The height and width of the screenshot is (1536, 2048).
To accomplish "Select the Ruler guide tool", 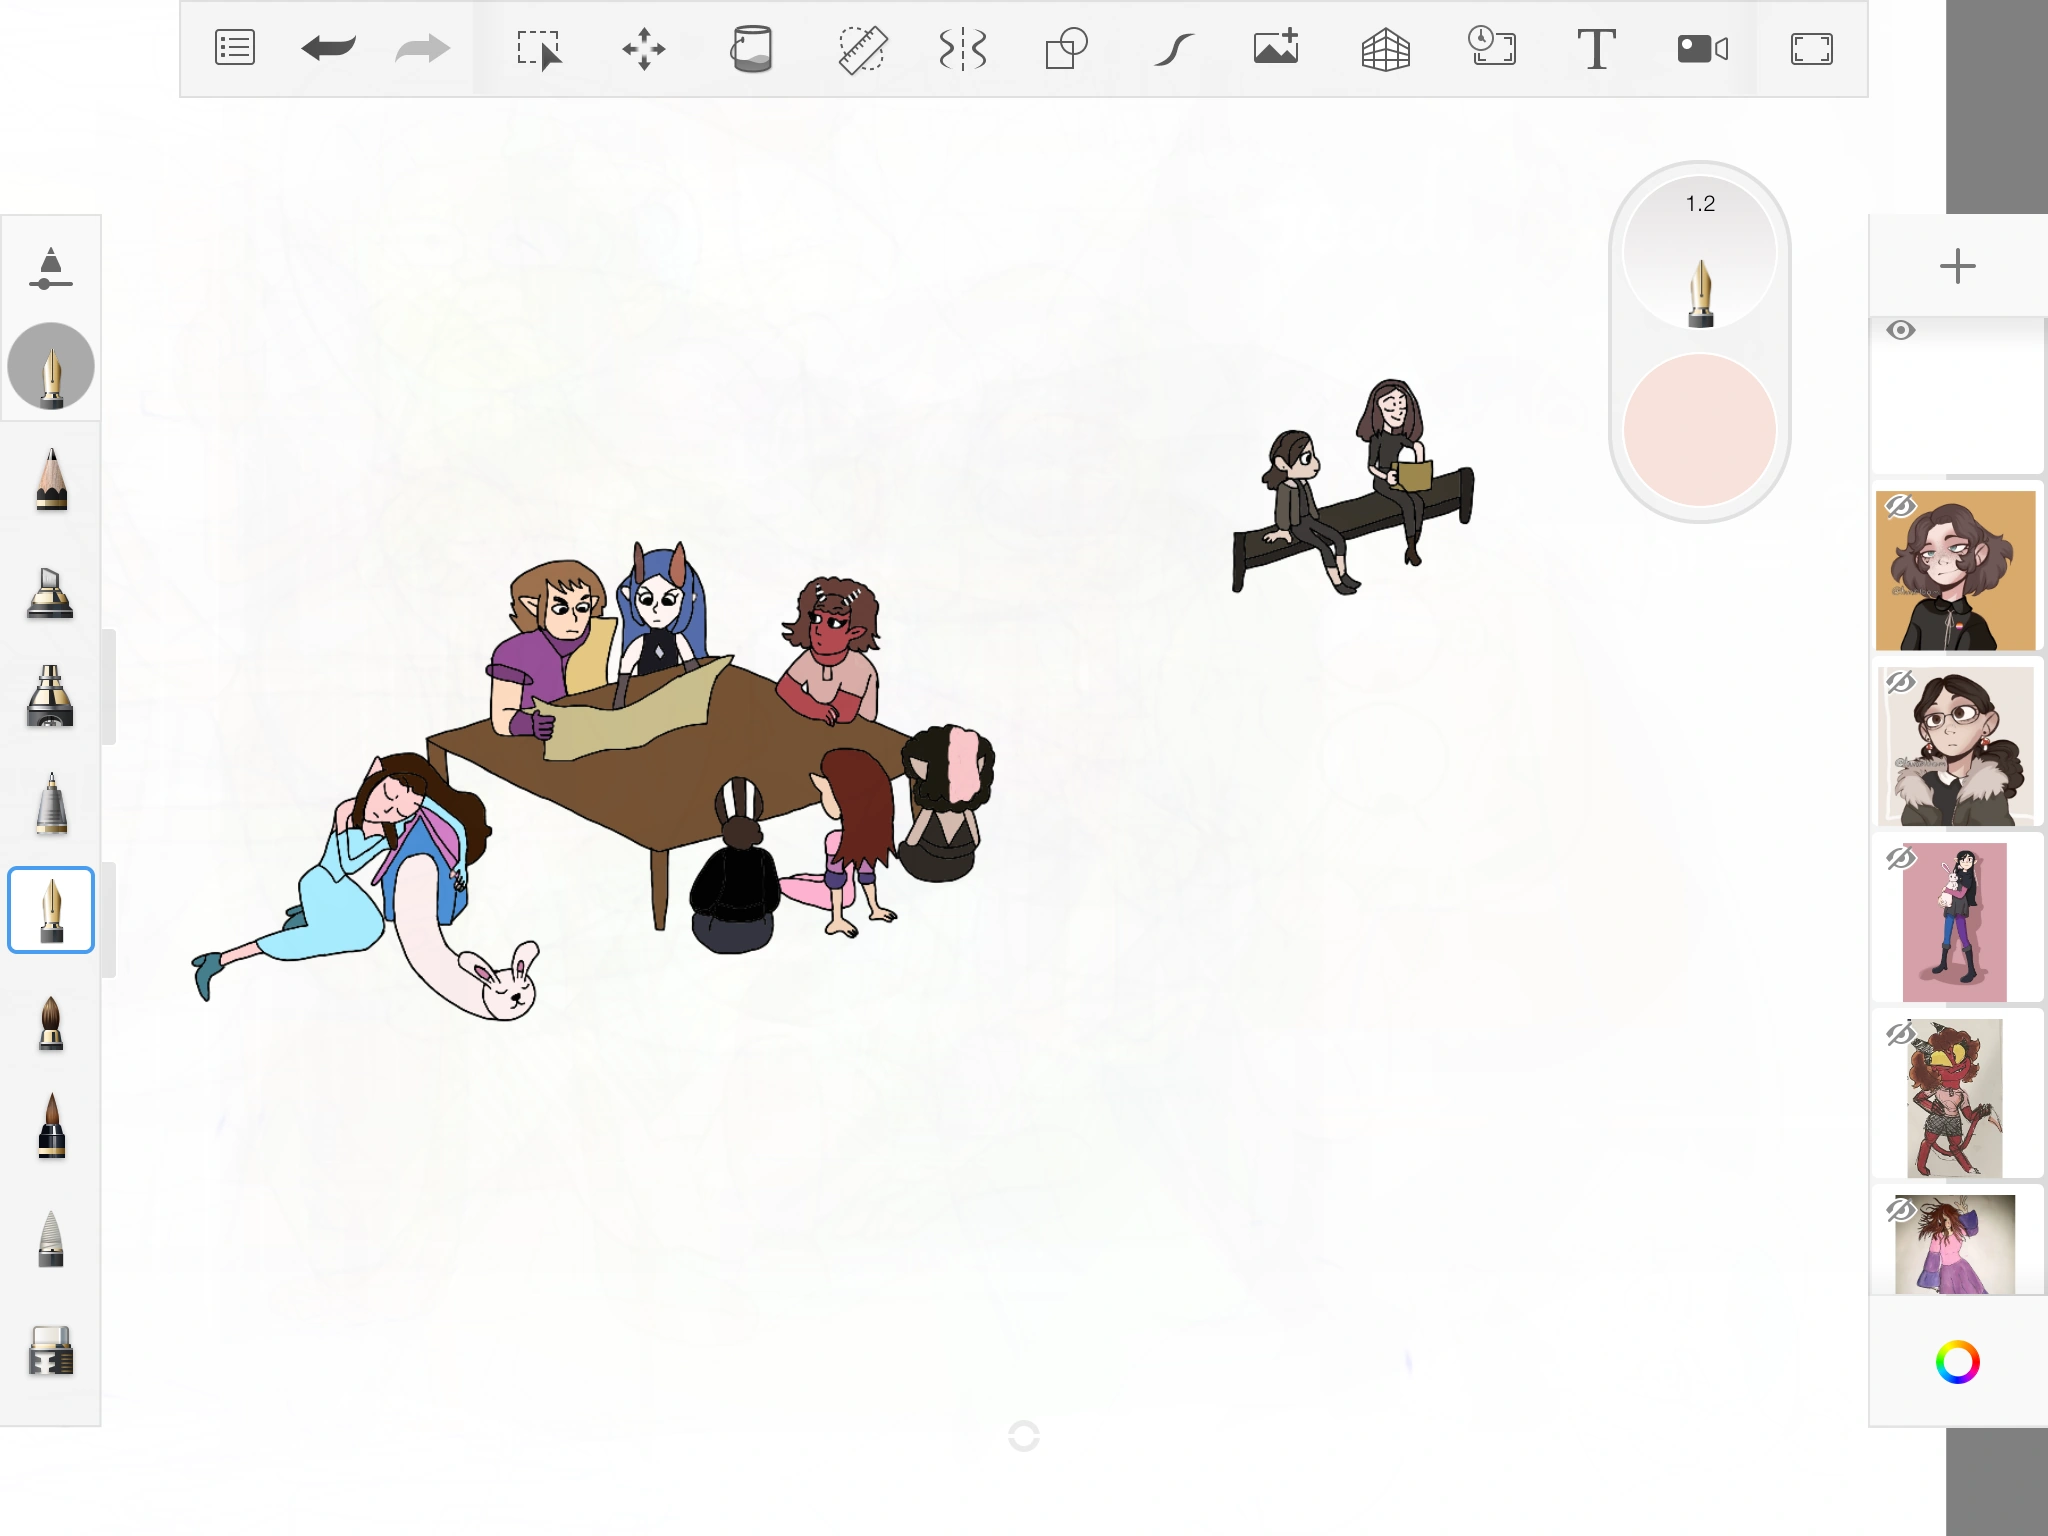I will point(861,49).
